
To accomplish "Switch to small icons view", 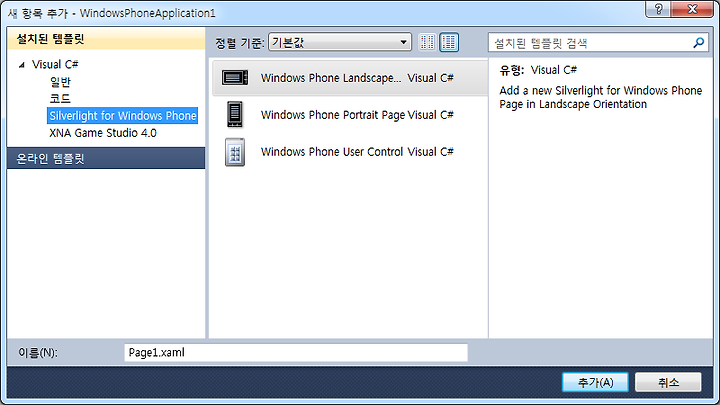I will tap(427, 43).
